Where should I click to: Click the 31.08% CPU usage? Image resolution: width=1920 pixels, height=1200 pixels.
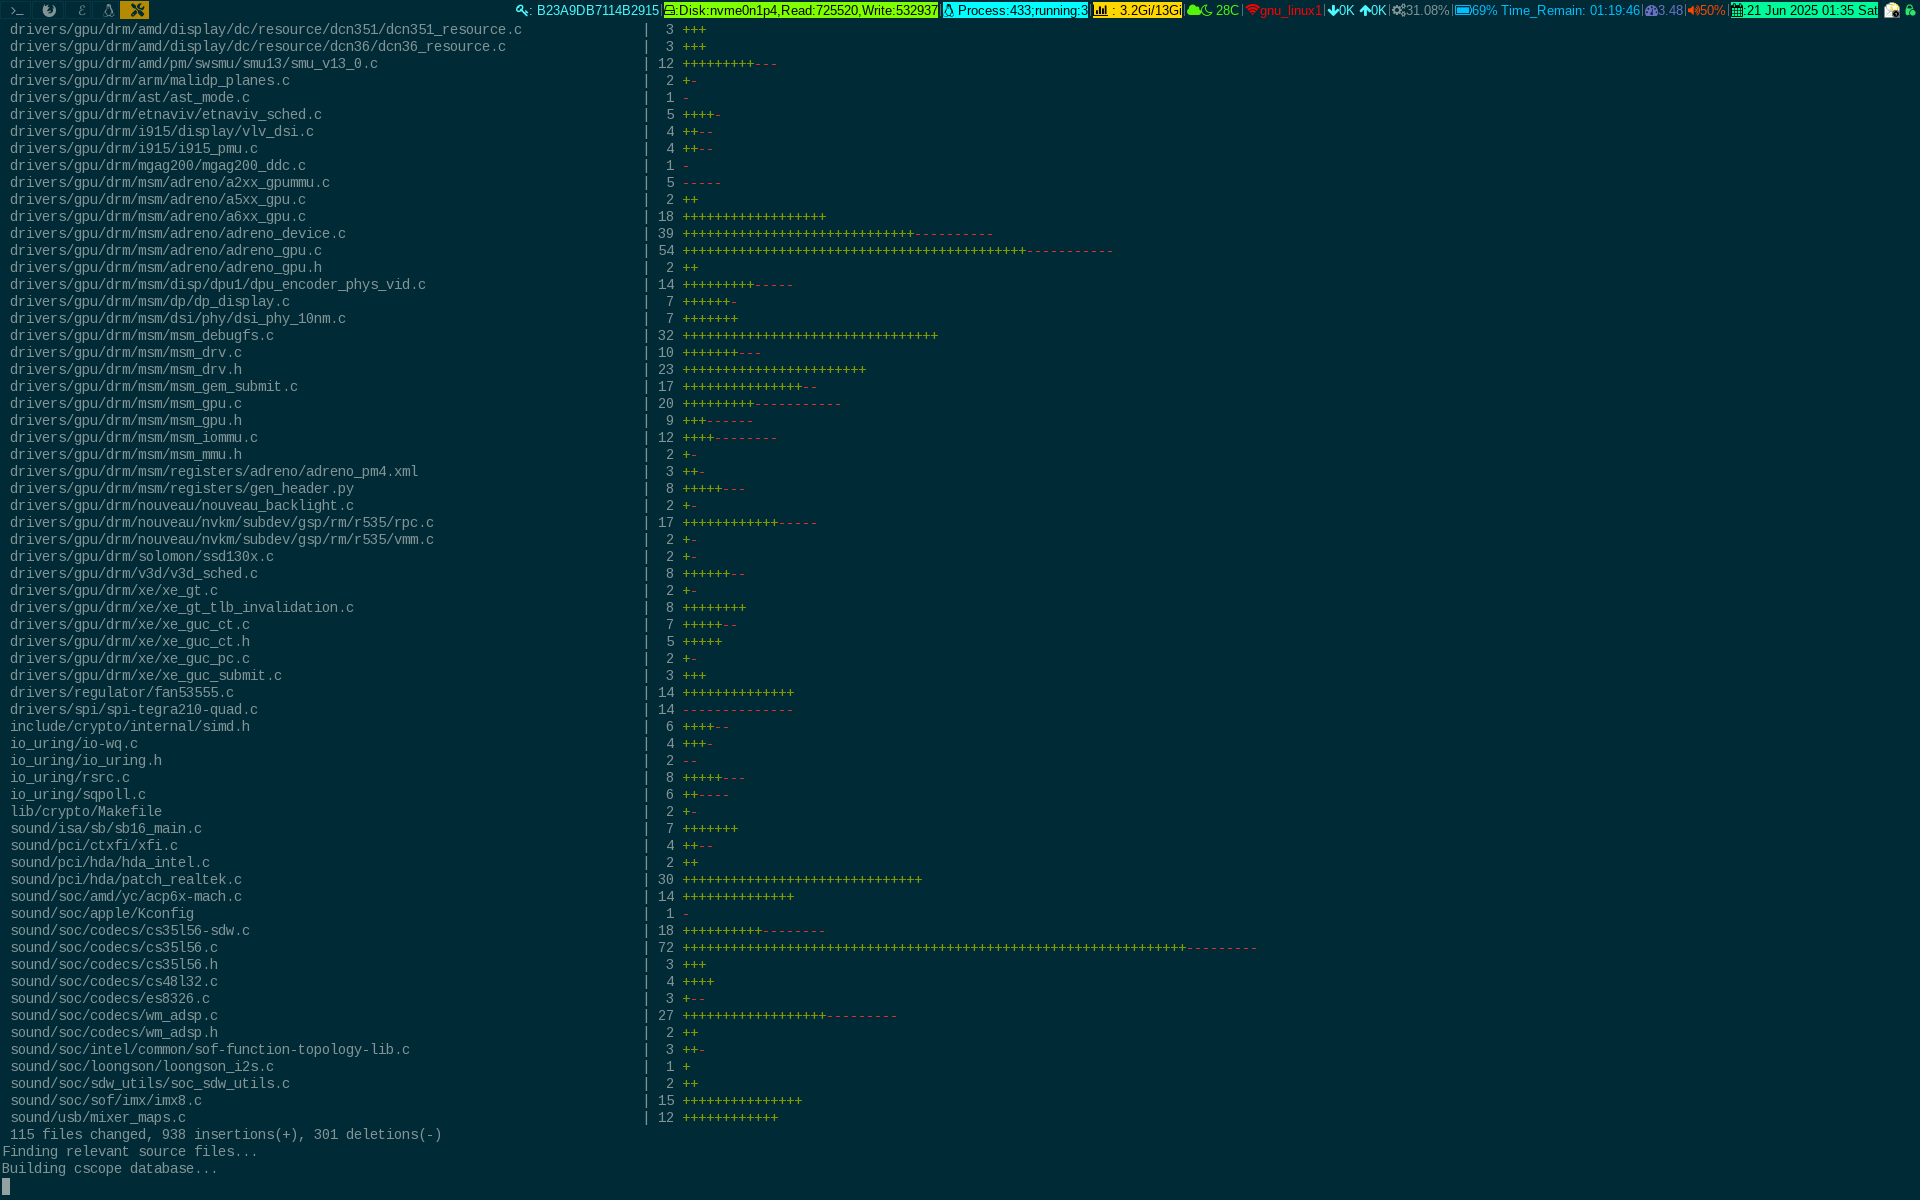pos(1428,10)
